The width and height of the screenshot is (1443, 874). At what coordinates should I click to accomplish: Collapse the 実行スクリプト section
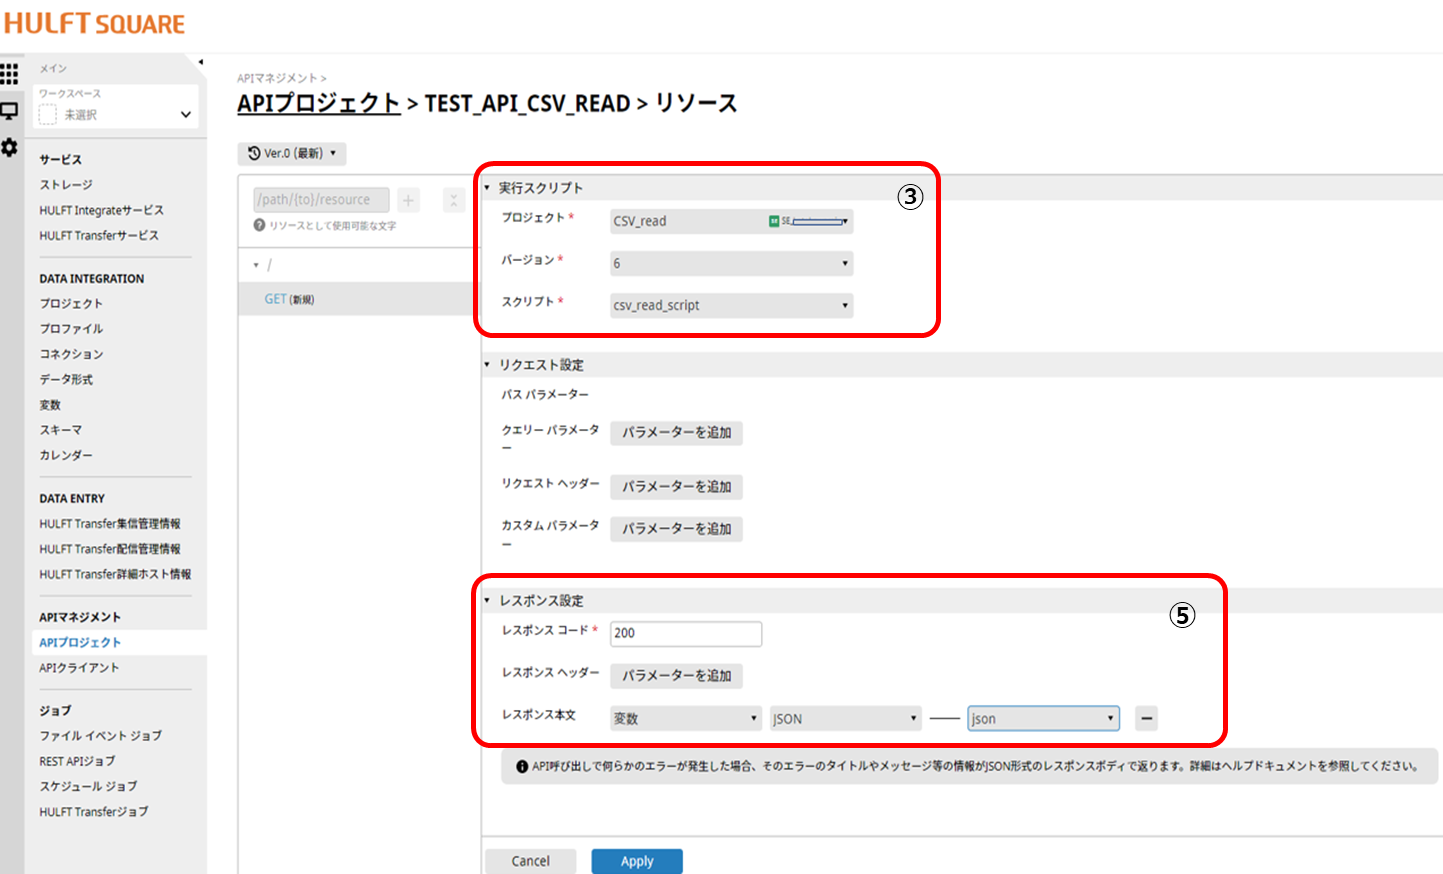(487, 187)
